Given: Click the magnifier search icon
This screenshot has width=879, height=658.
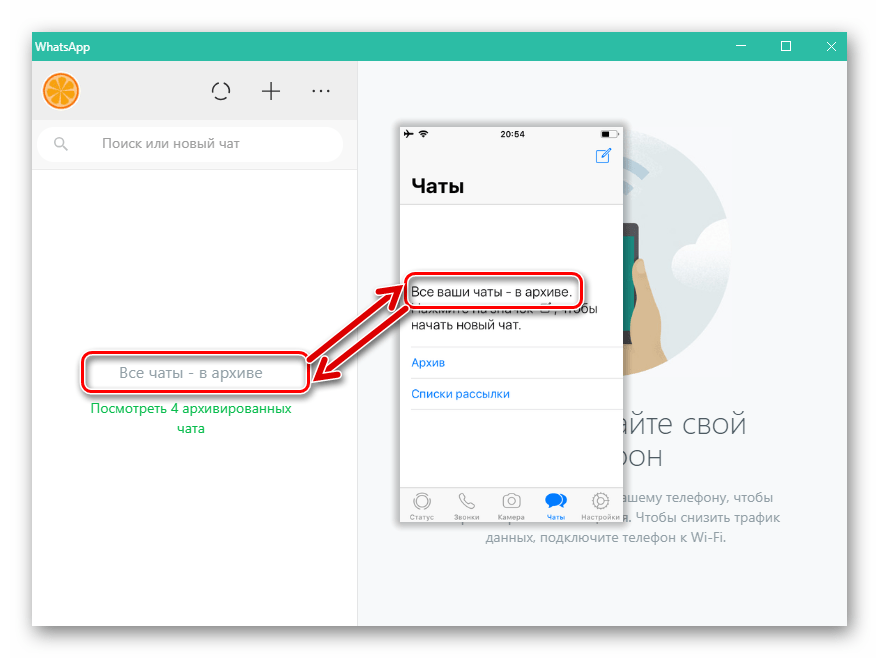Looking at the screenshot, I should pyautogui.click(x=61, y=144).
